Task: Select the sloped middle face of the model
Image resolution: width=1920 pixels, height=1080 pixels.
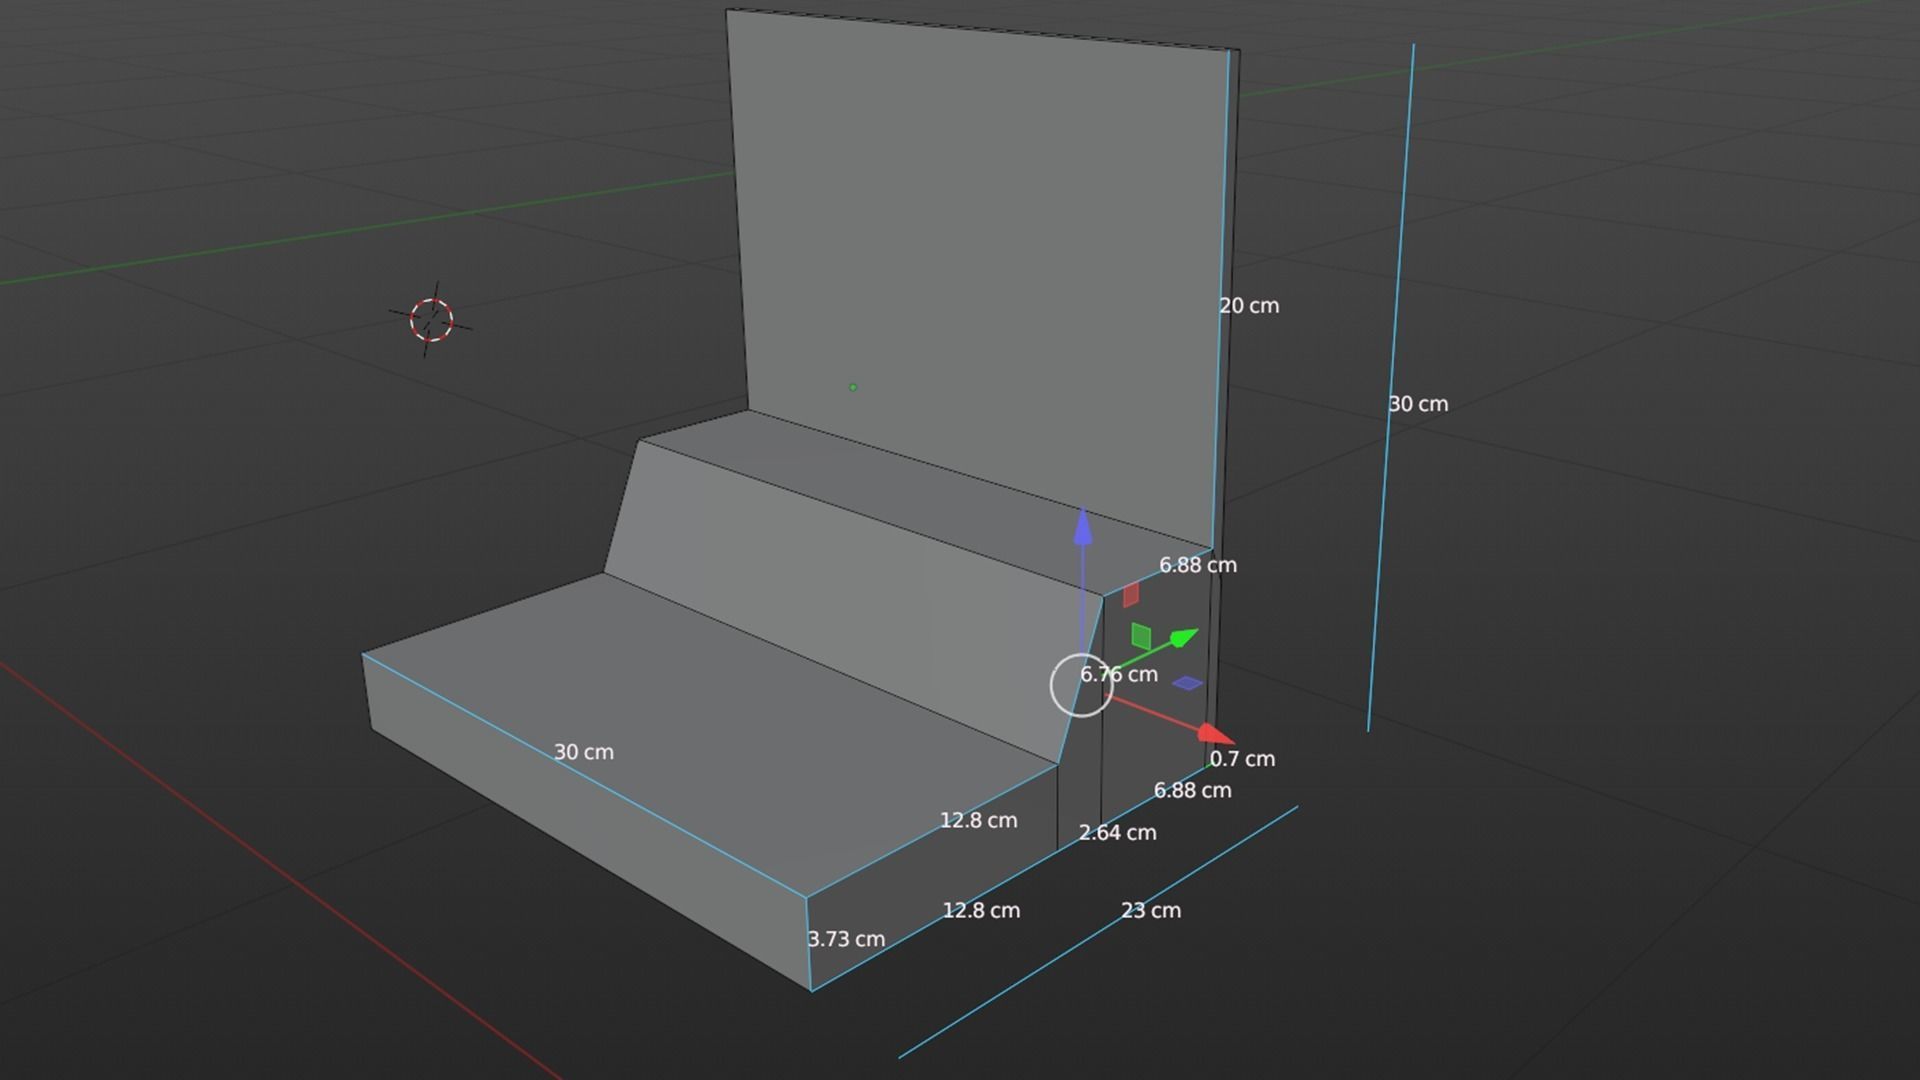Action: [x=850, y=600]
